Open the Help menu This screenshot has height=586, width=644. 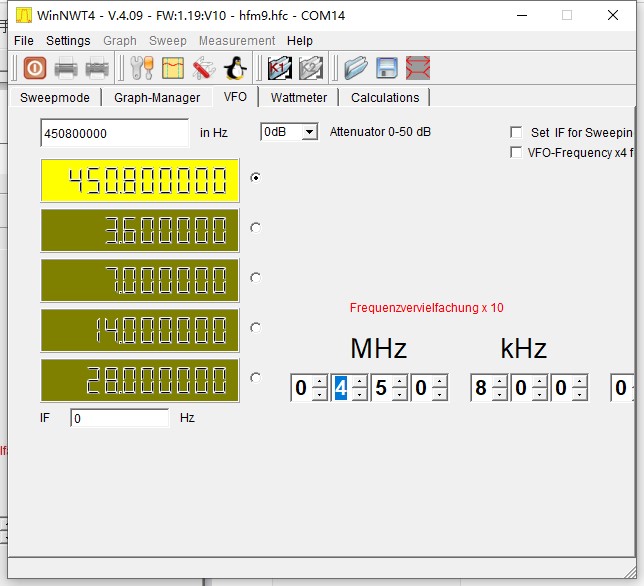coord(300,41)
